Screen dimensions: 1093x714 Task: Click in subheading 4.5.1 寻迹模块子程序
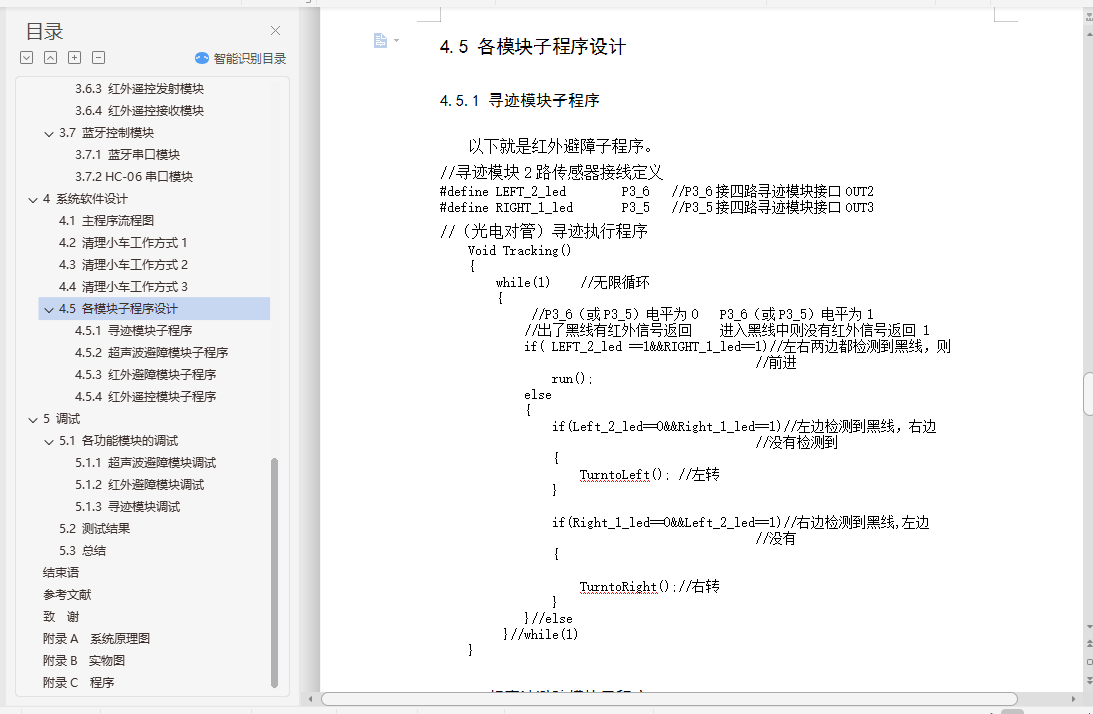[x=519, y=100]
